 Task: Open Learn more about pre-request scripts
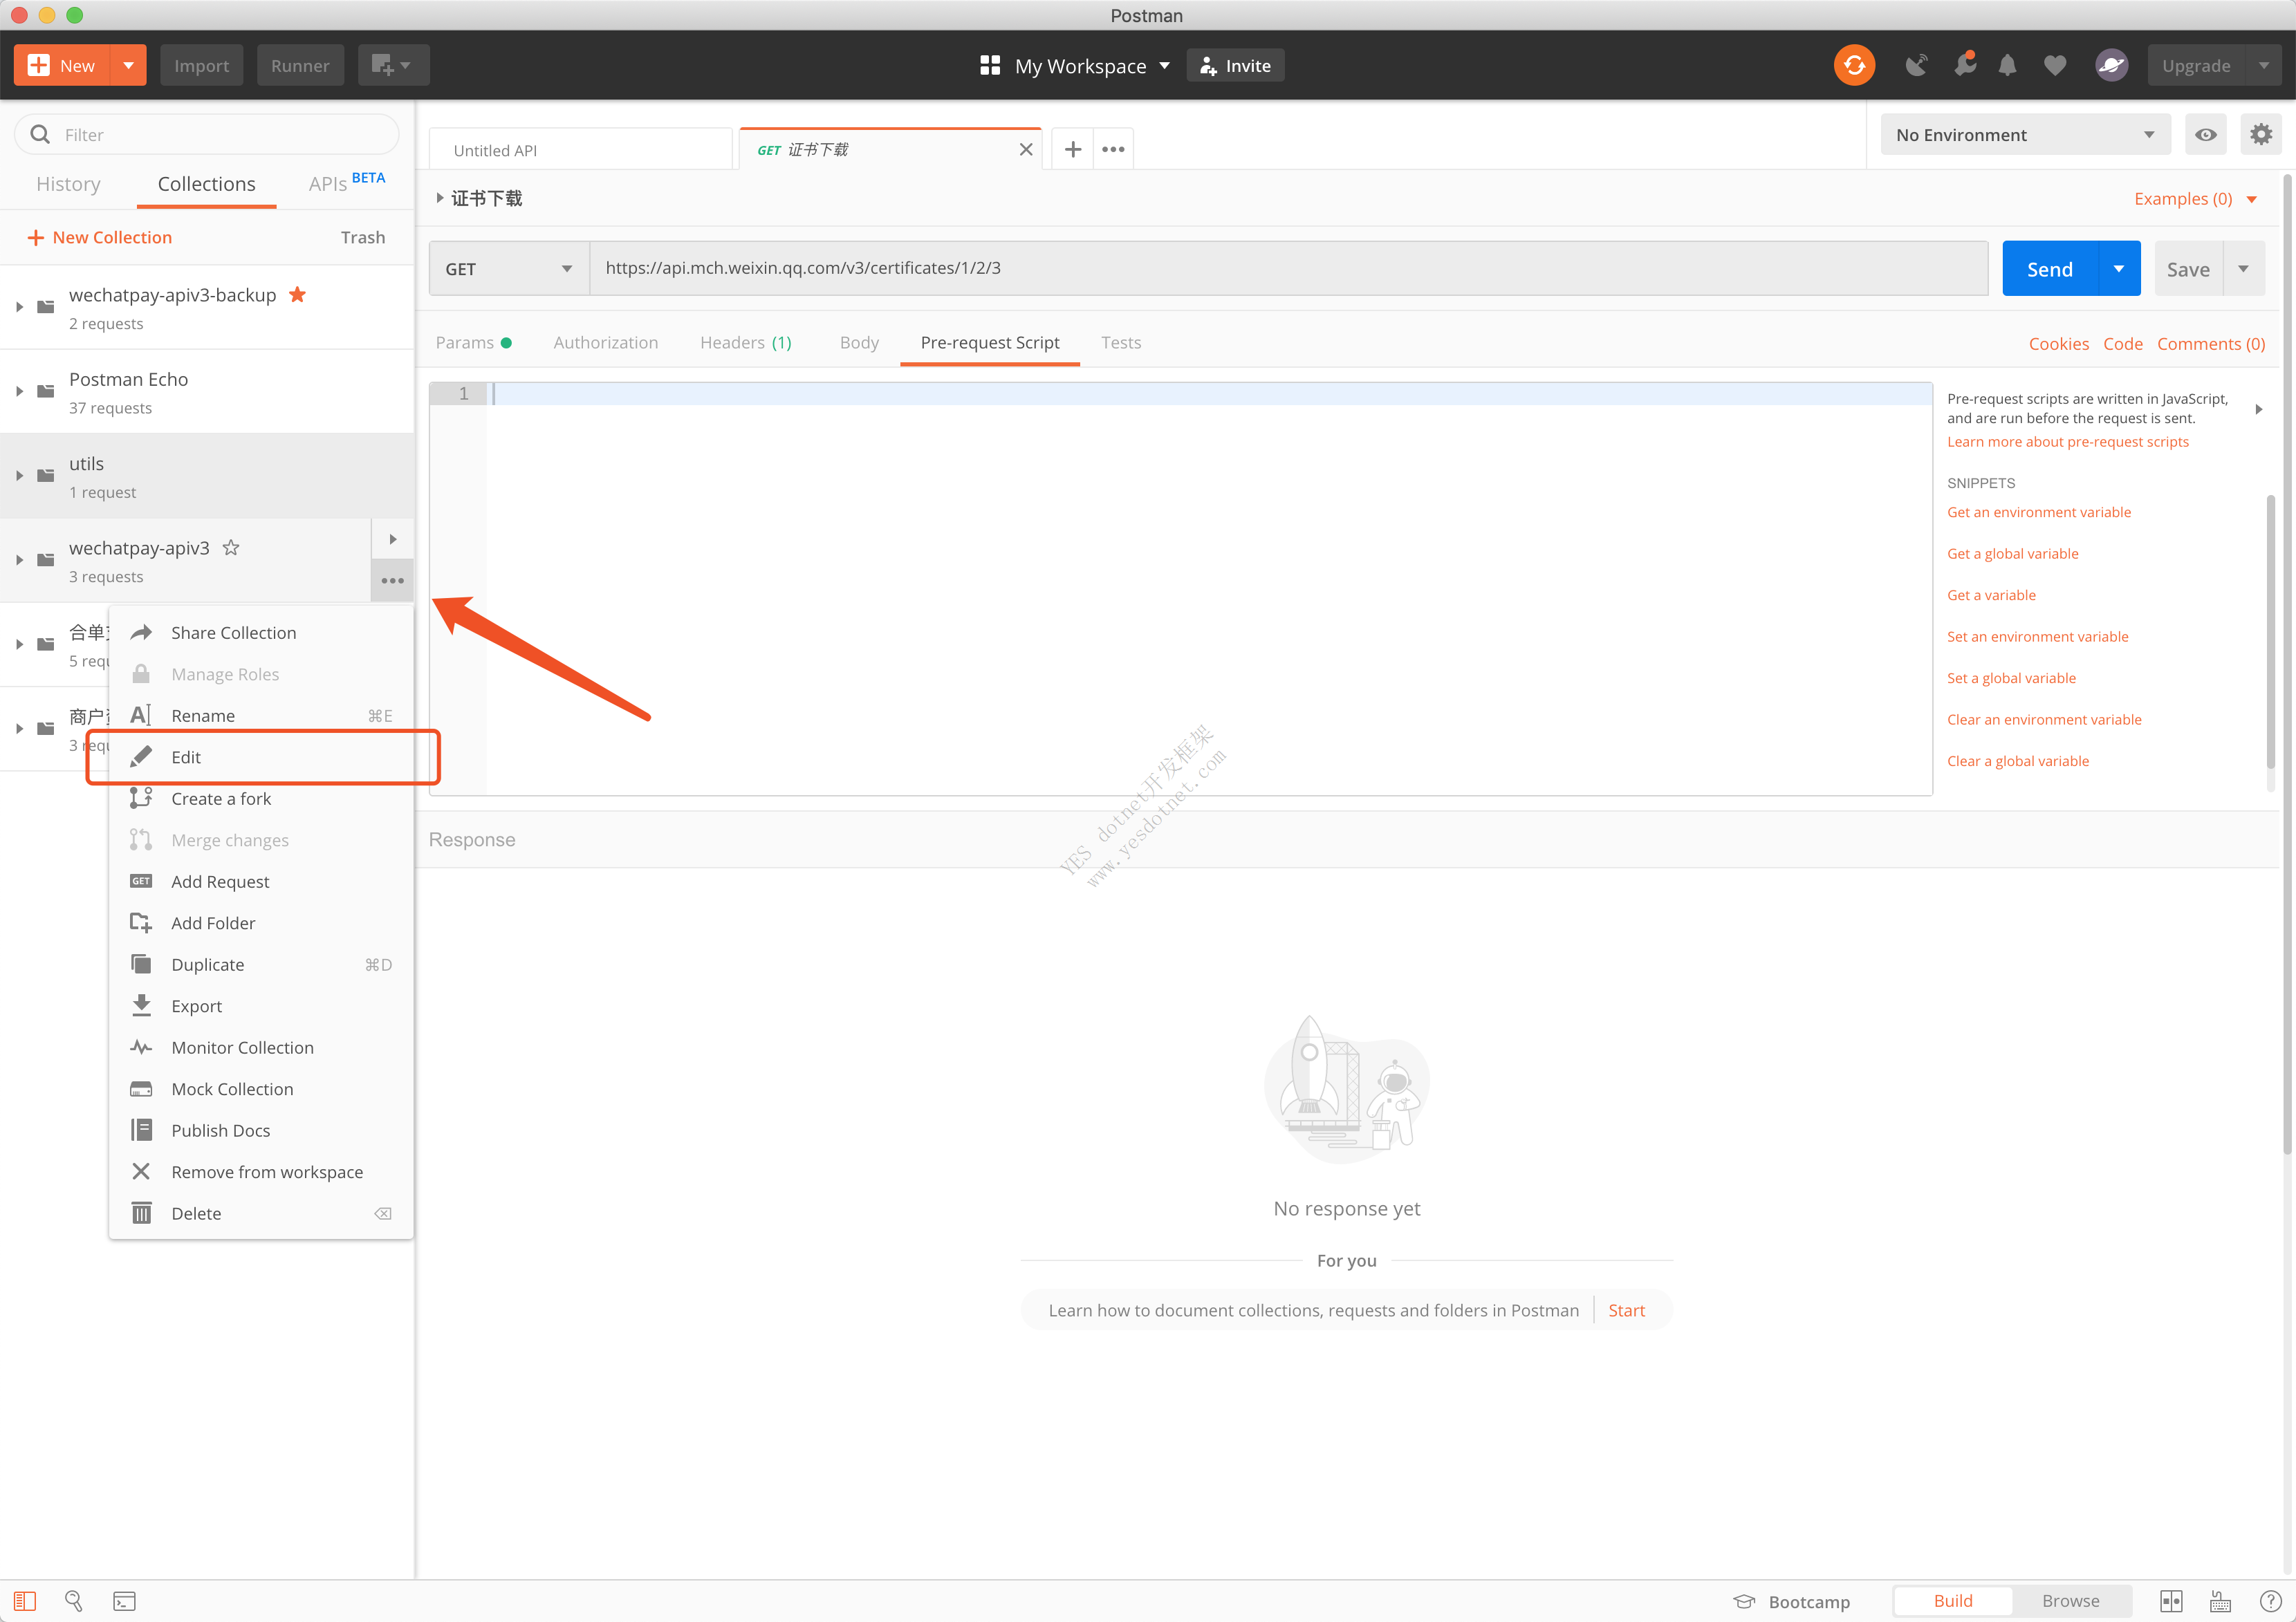point(2067,442)
